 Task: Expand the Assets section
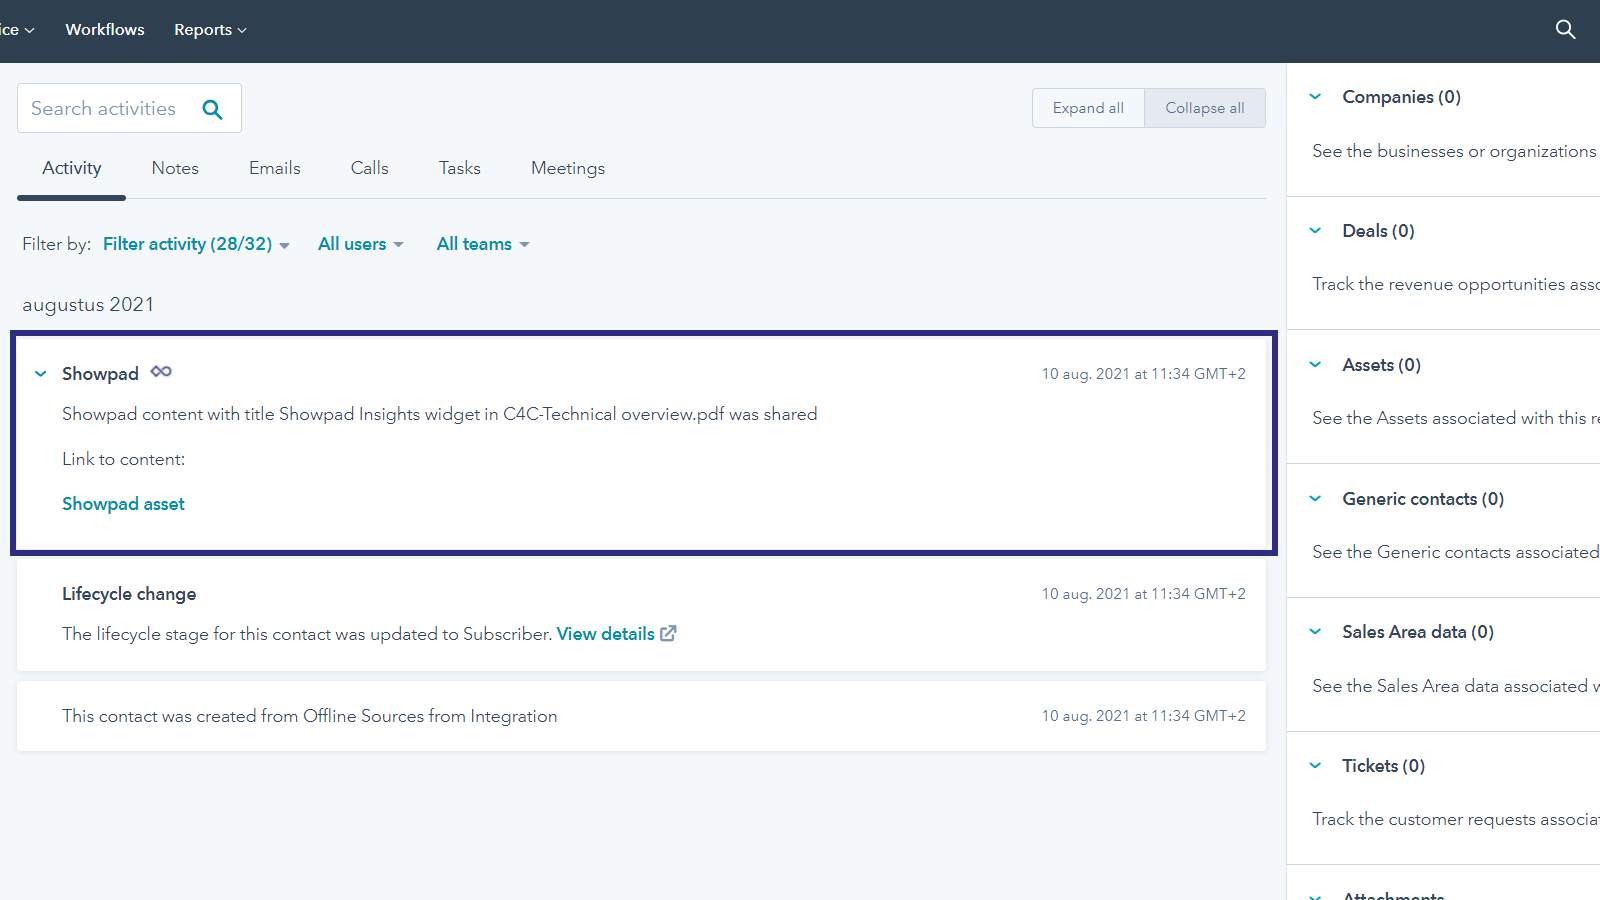[1315, 364]
